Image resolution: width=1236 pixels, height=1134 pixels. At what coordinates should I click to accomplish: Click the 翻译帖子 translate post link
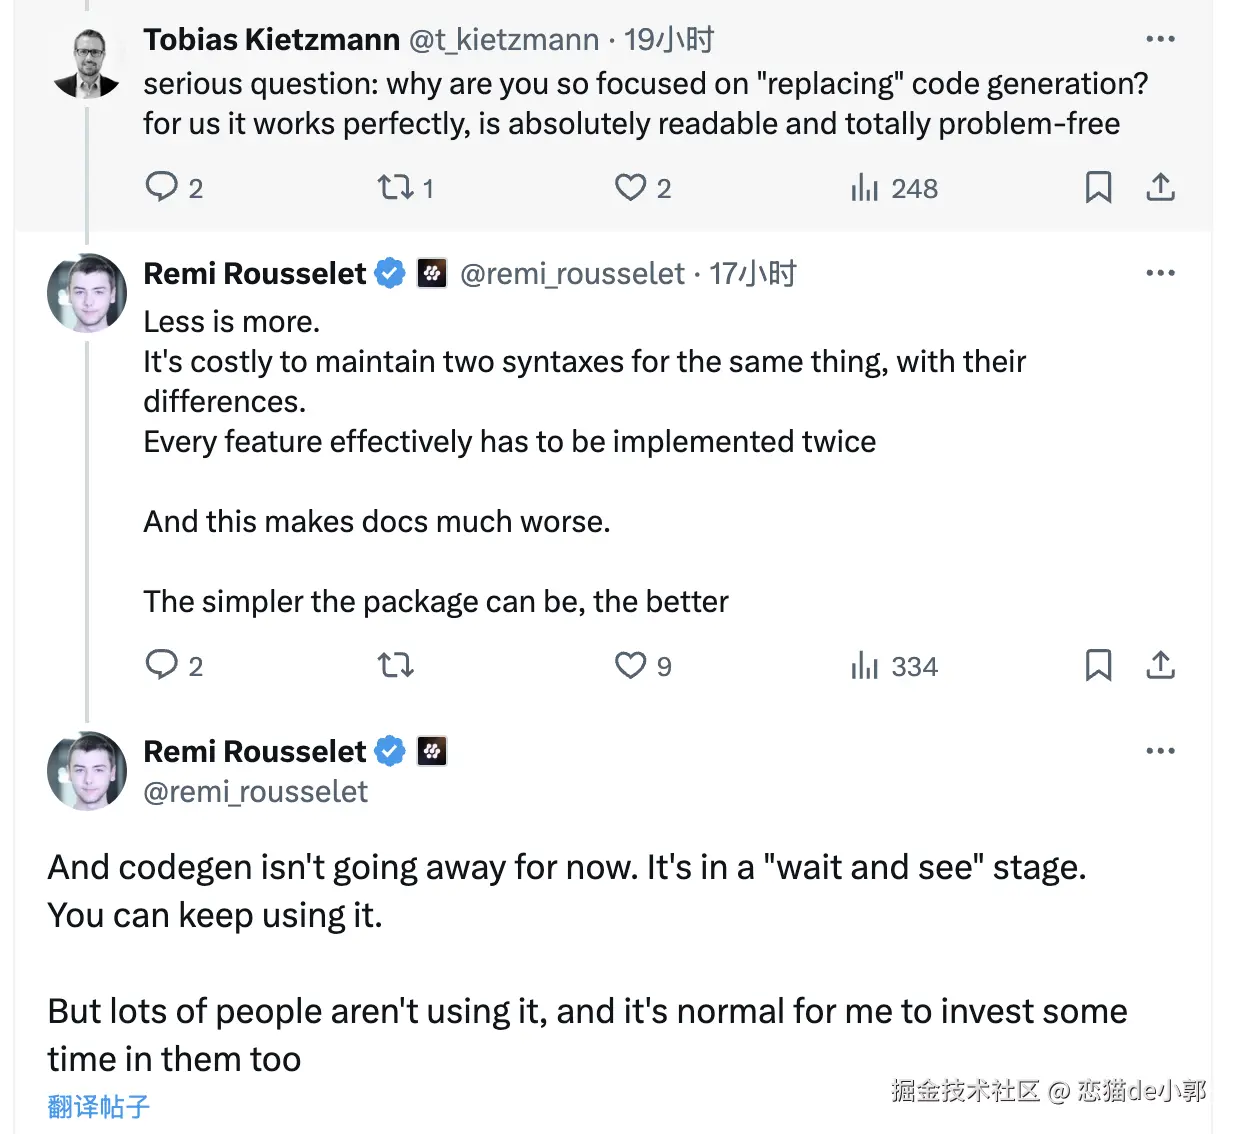(x=98, y=1106)
